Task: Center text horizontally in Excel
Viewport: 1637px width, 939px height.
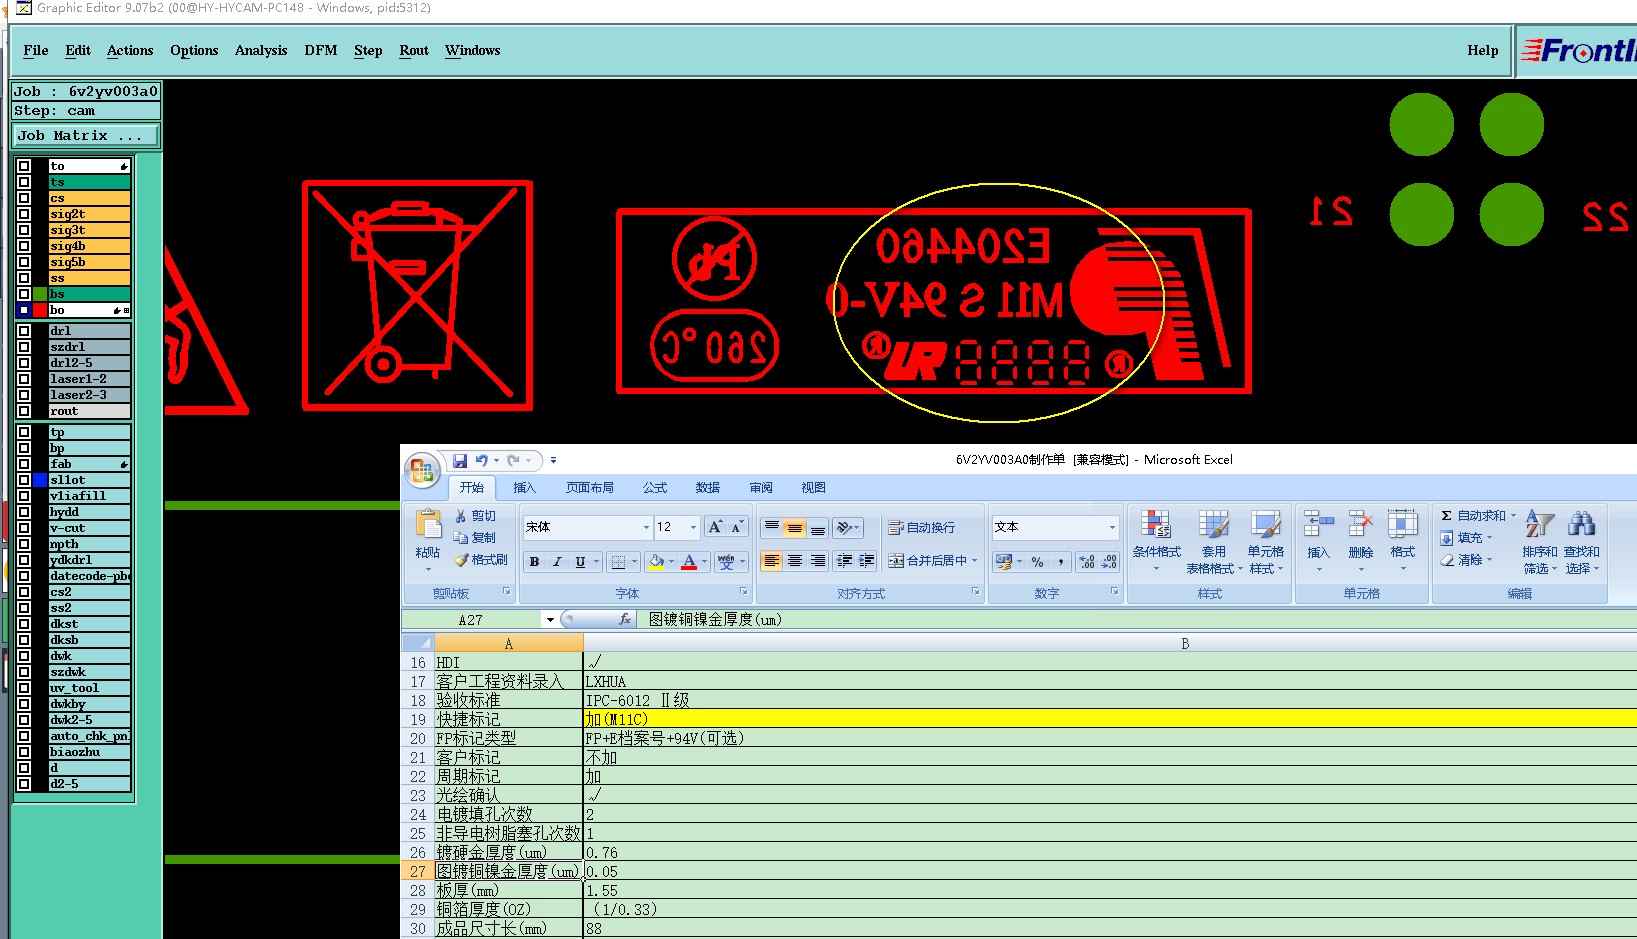Action: [x=795, y=561]
